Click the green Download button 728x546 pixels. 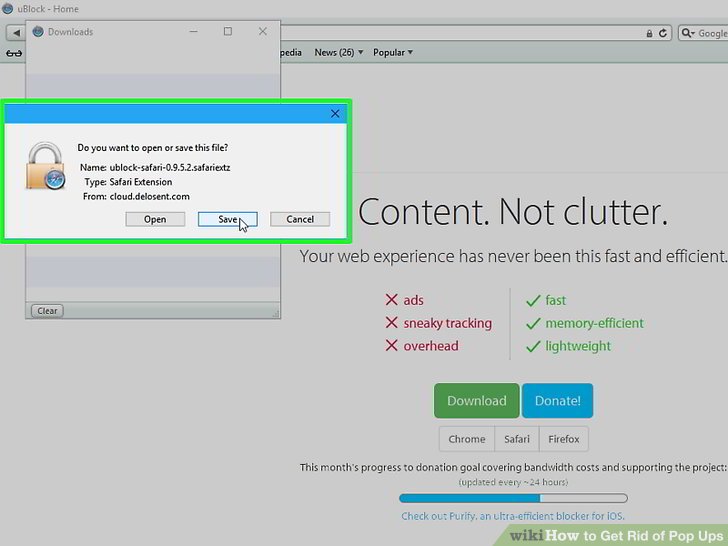pyautogui.click(x=476, y=400)
